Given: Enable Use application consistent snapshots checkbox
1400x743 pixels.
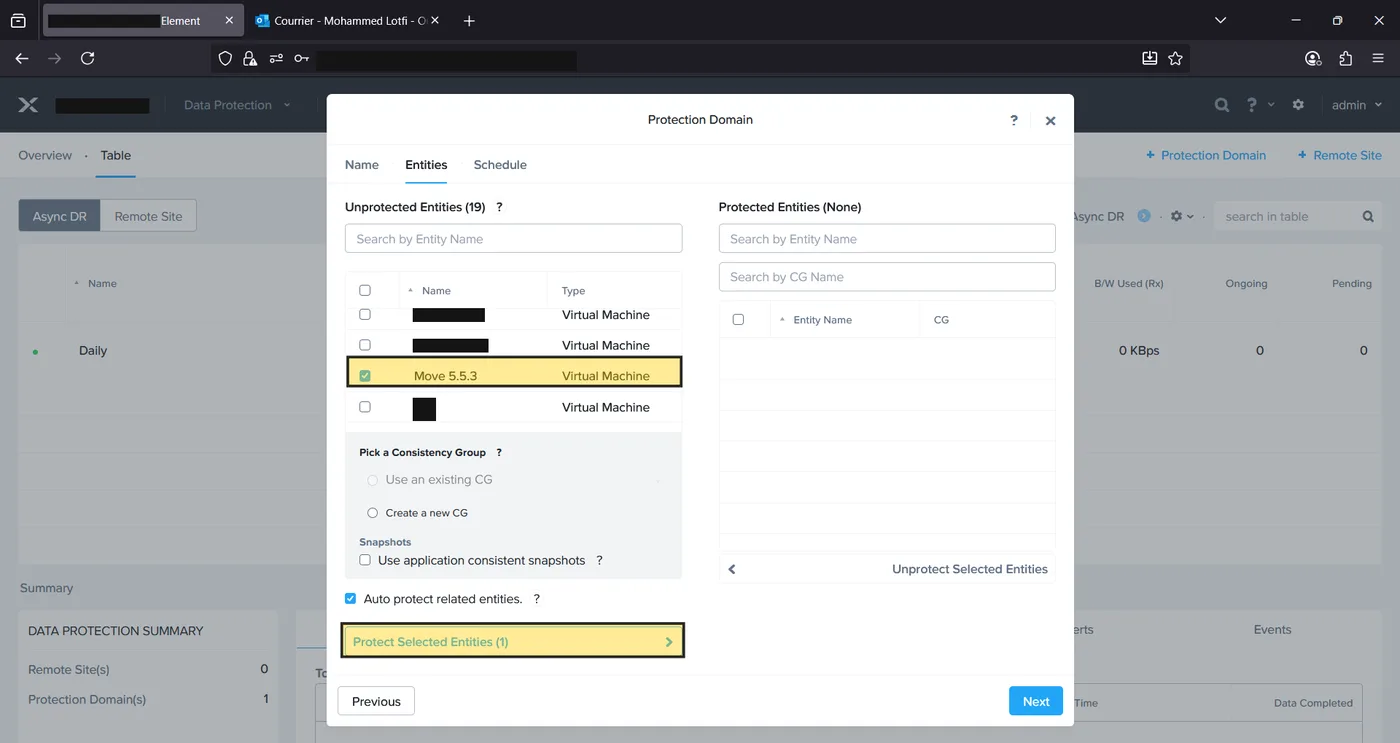Looking at the screenshot, I should point(365,561).
